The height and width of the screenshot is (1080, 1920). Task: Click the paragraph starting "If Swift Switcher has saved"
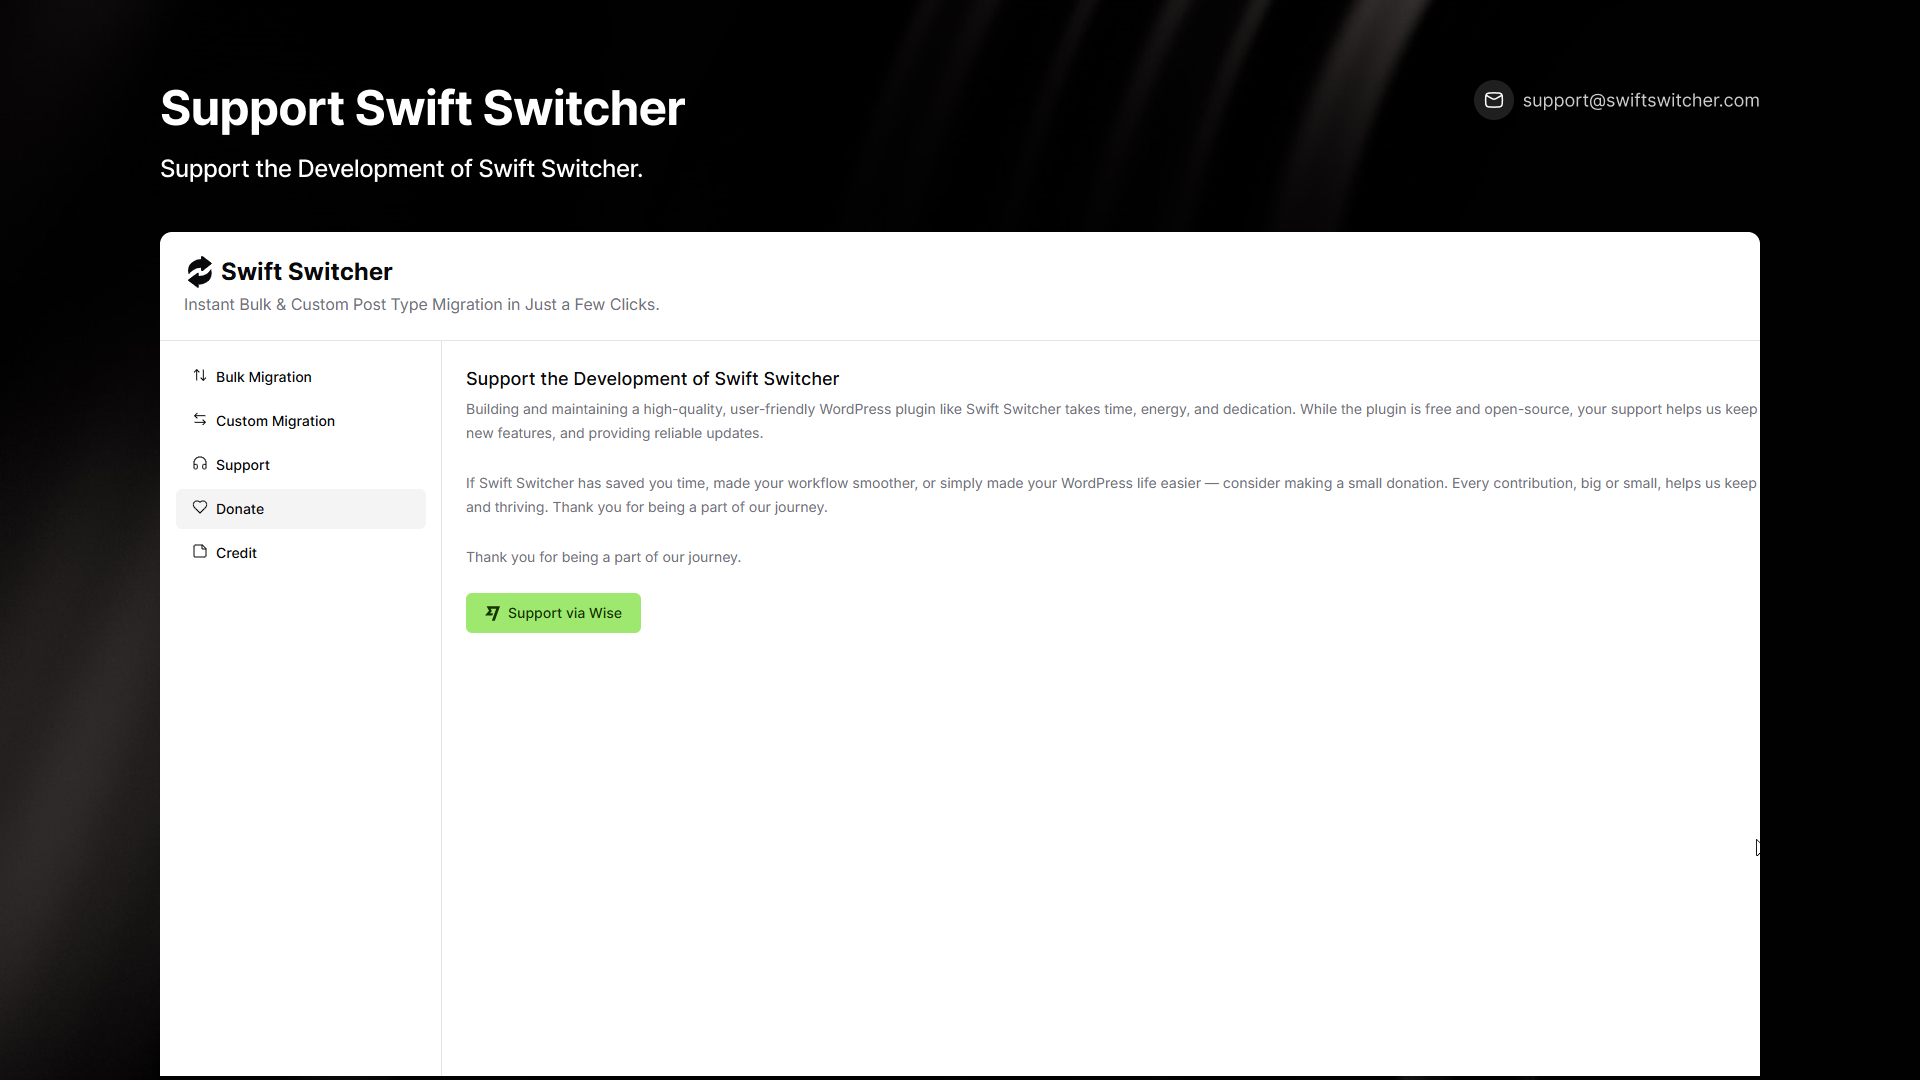[1112, 495]
